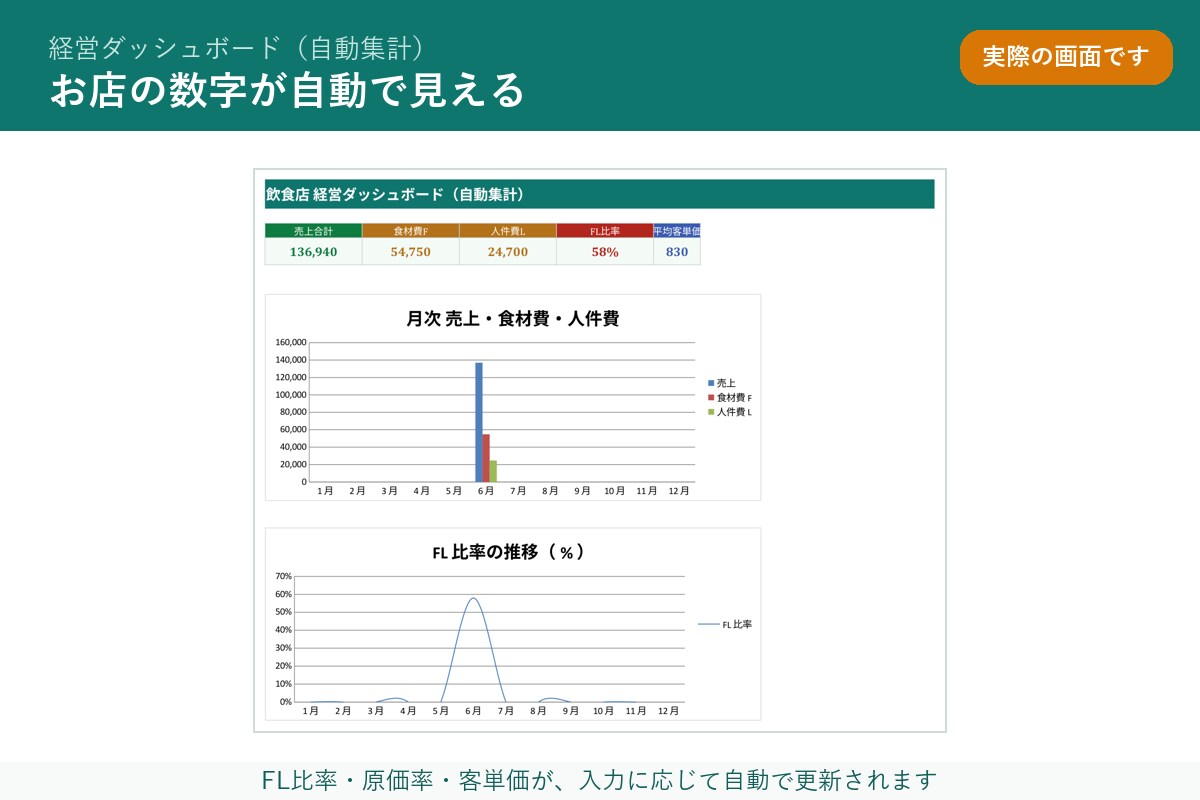Screen dimensions: 1200x800
Task: Click the 54,750 food cost value
Action: pos(410,252)
